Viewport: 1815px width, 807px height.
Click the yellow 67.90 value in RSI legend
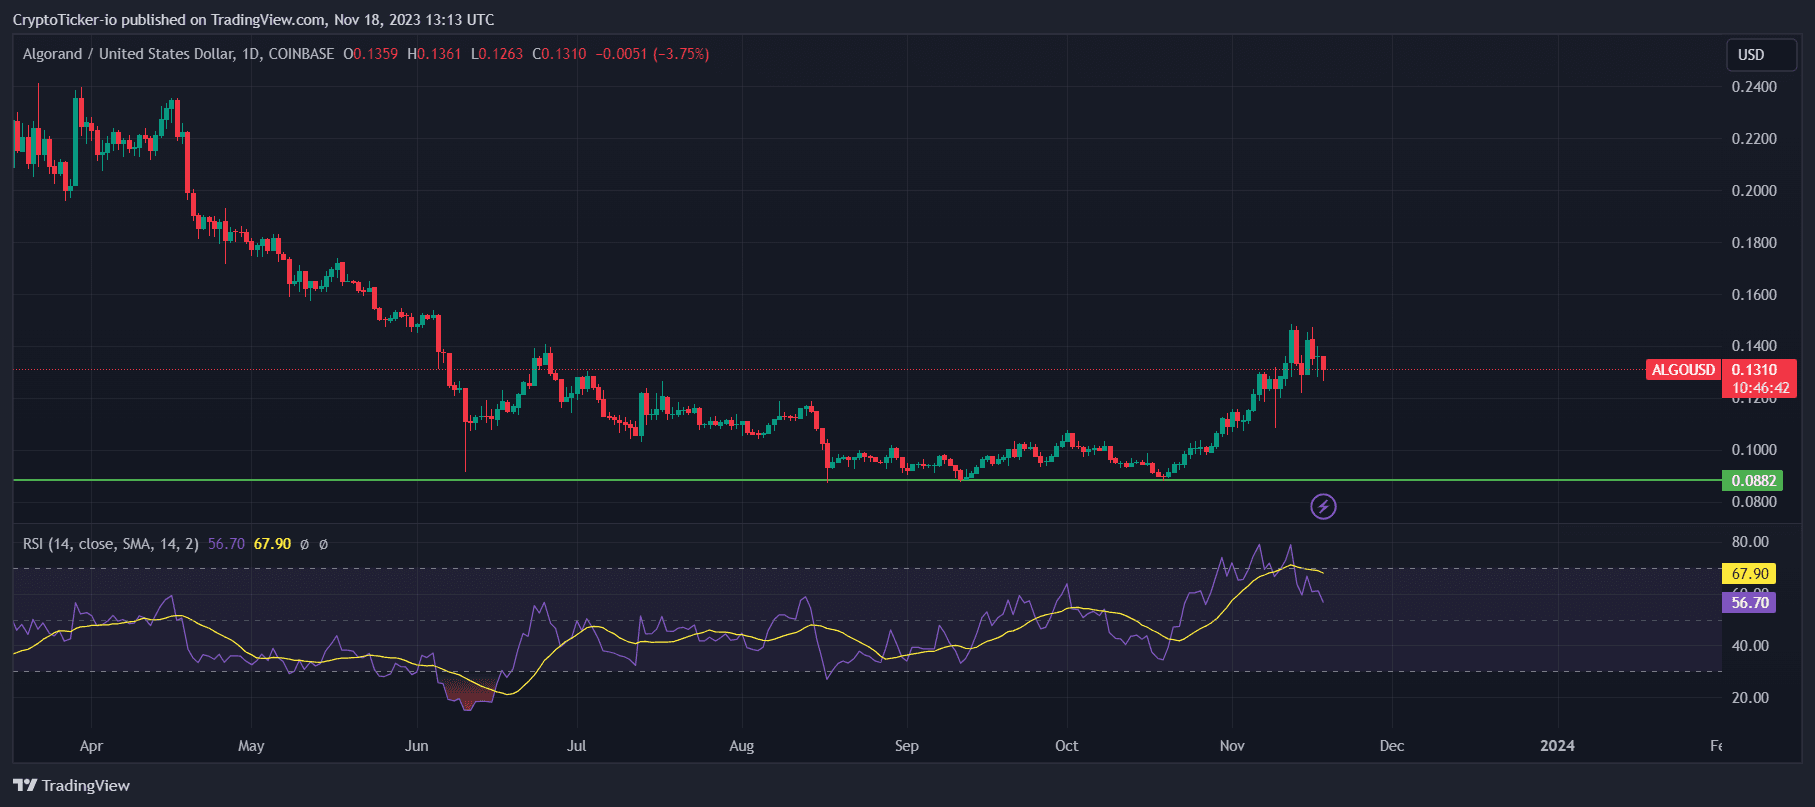point(272,544)
